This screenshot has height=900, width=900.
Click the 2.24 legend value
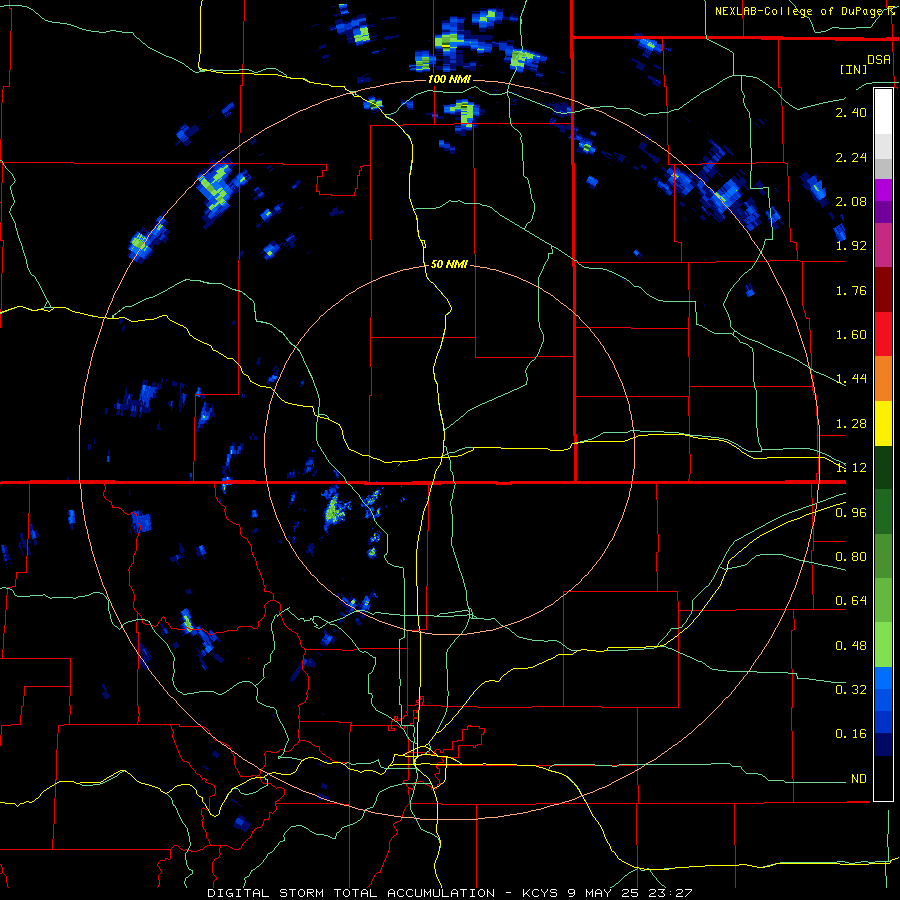851,157
